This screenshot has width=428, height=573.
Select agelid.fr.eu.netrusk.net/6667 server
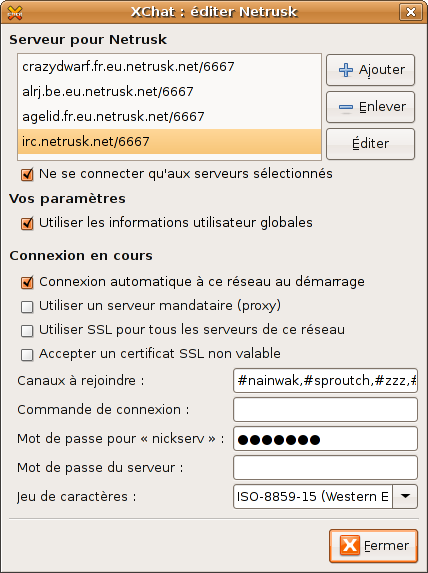pyautogui.click(x=169, y=116)
